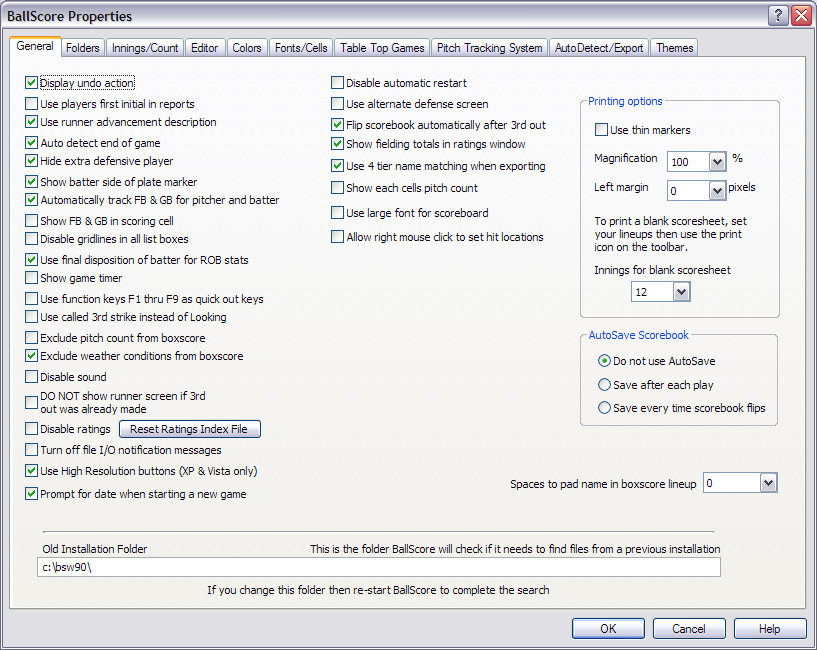Enable Show each cells pitch count
This screenshot has width=817, height=650.
pos(337,188)
